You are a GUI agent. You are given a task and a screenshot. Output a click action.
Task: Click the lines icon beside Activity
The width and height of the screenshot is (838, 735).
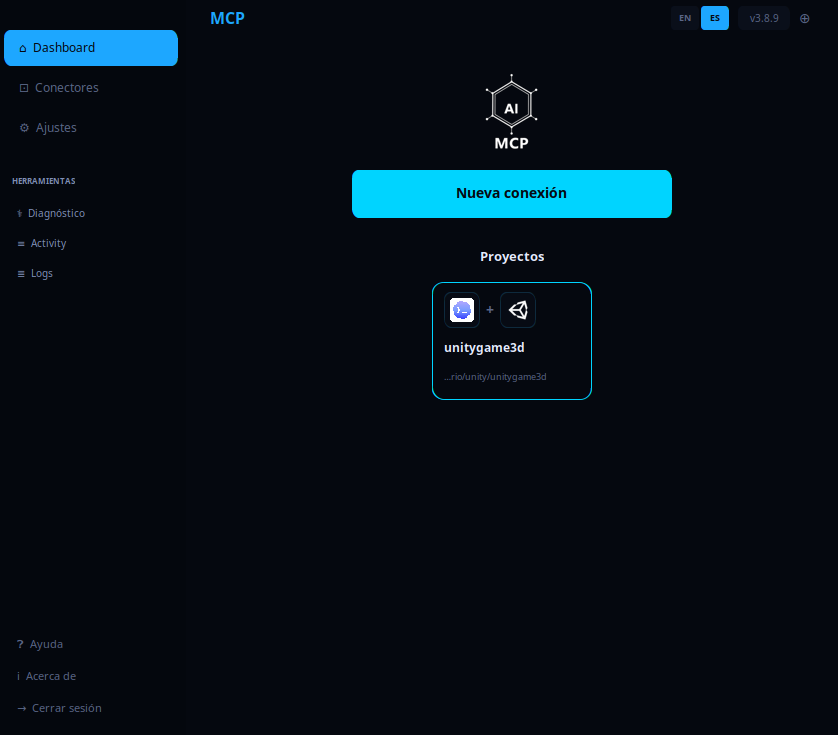pos(21,244)
